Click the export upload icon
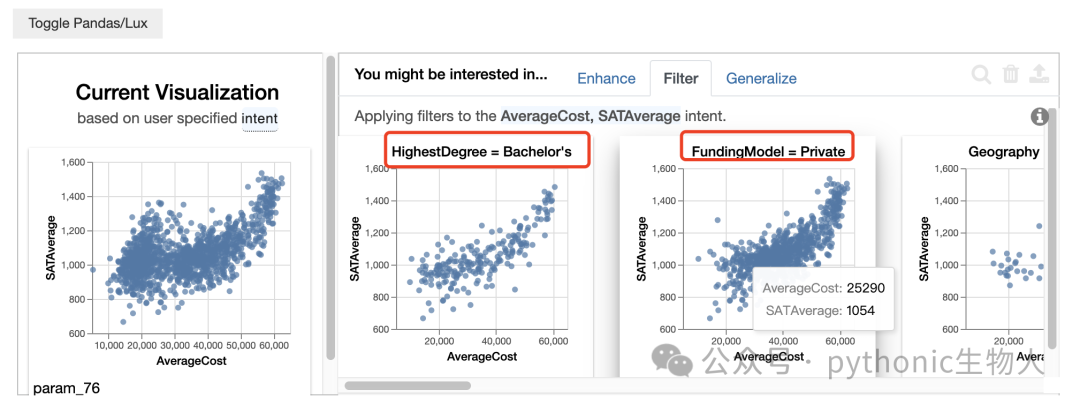 coord(1039,74)
